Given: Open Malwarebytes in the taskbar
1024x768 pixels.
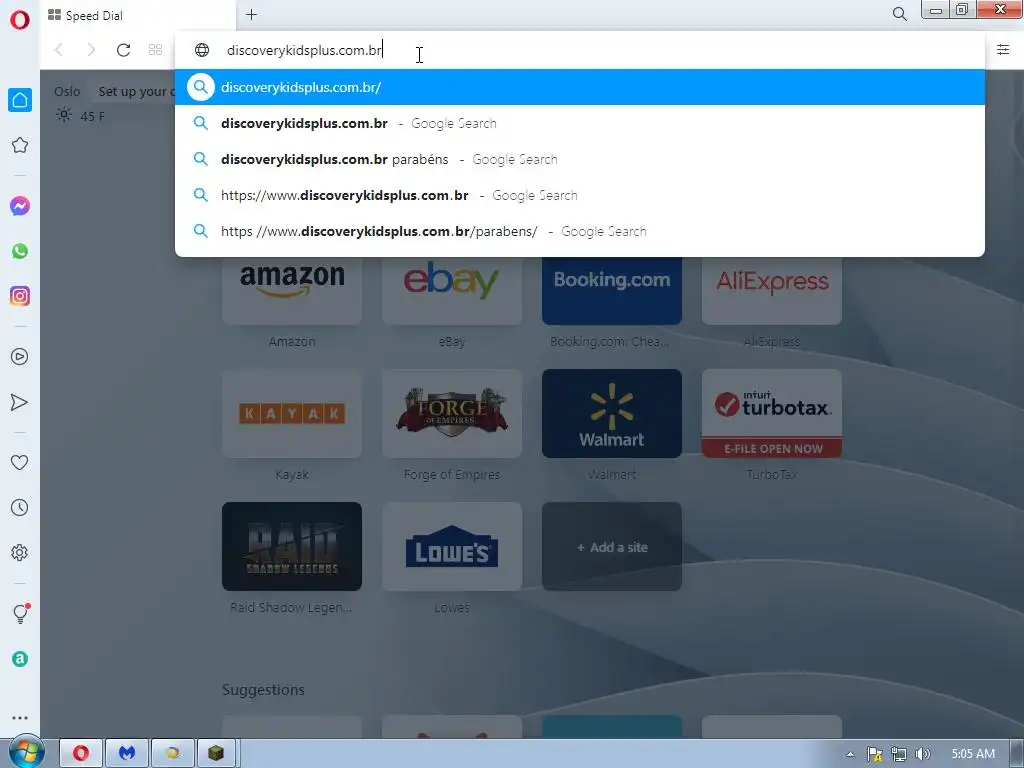Looking at the screenshot, I should click(127, 753).
